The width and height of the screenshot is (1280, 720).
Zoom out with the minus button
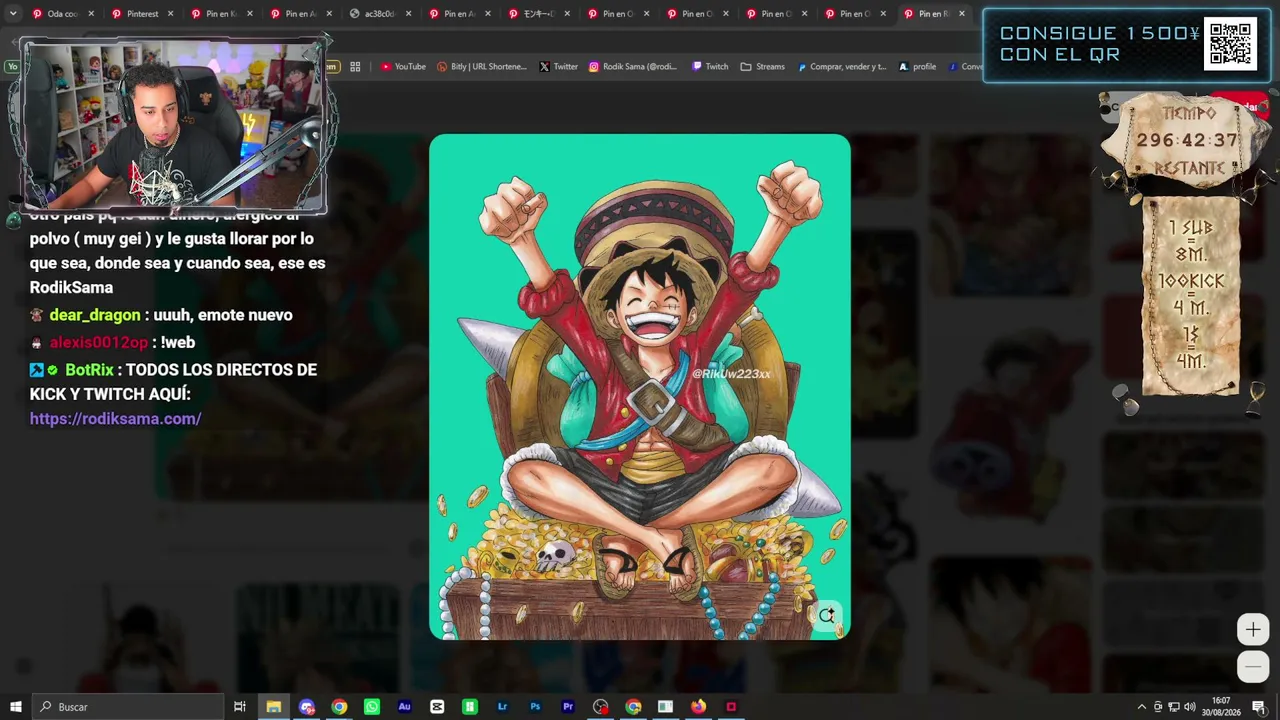(1253, 666)
